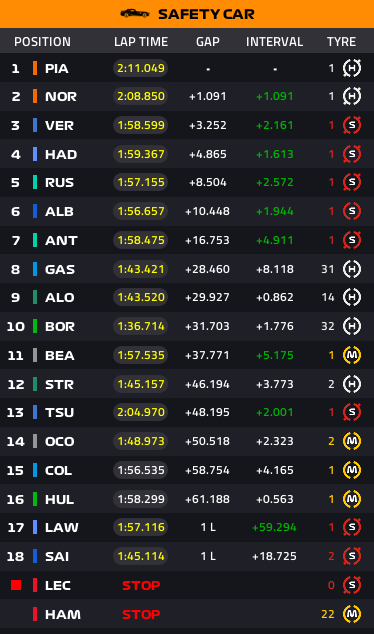This screenshot has height=634, width=374.
Task: Click the STOP status for HAM
Action: (x=141, y=614)
